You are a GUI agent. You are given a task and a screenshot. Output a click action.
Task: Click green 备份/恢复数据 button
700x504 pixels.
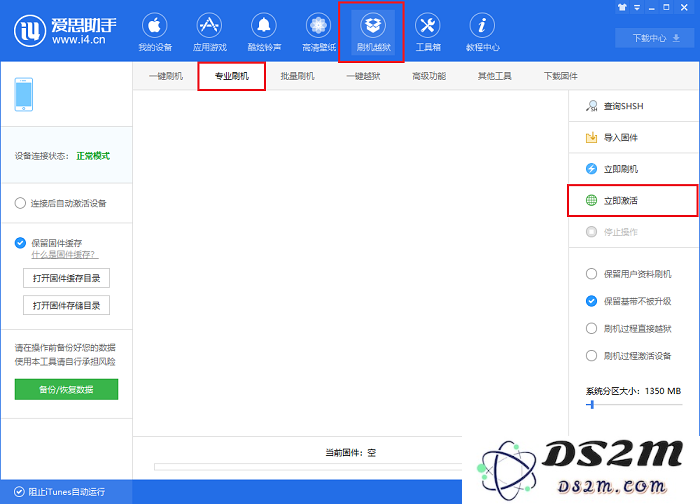coord(66,389)
